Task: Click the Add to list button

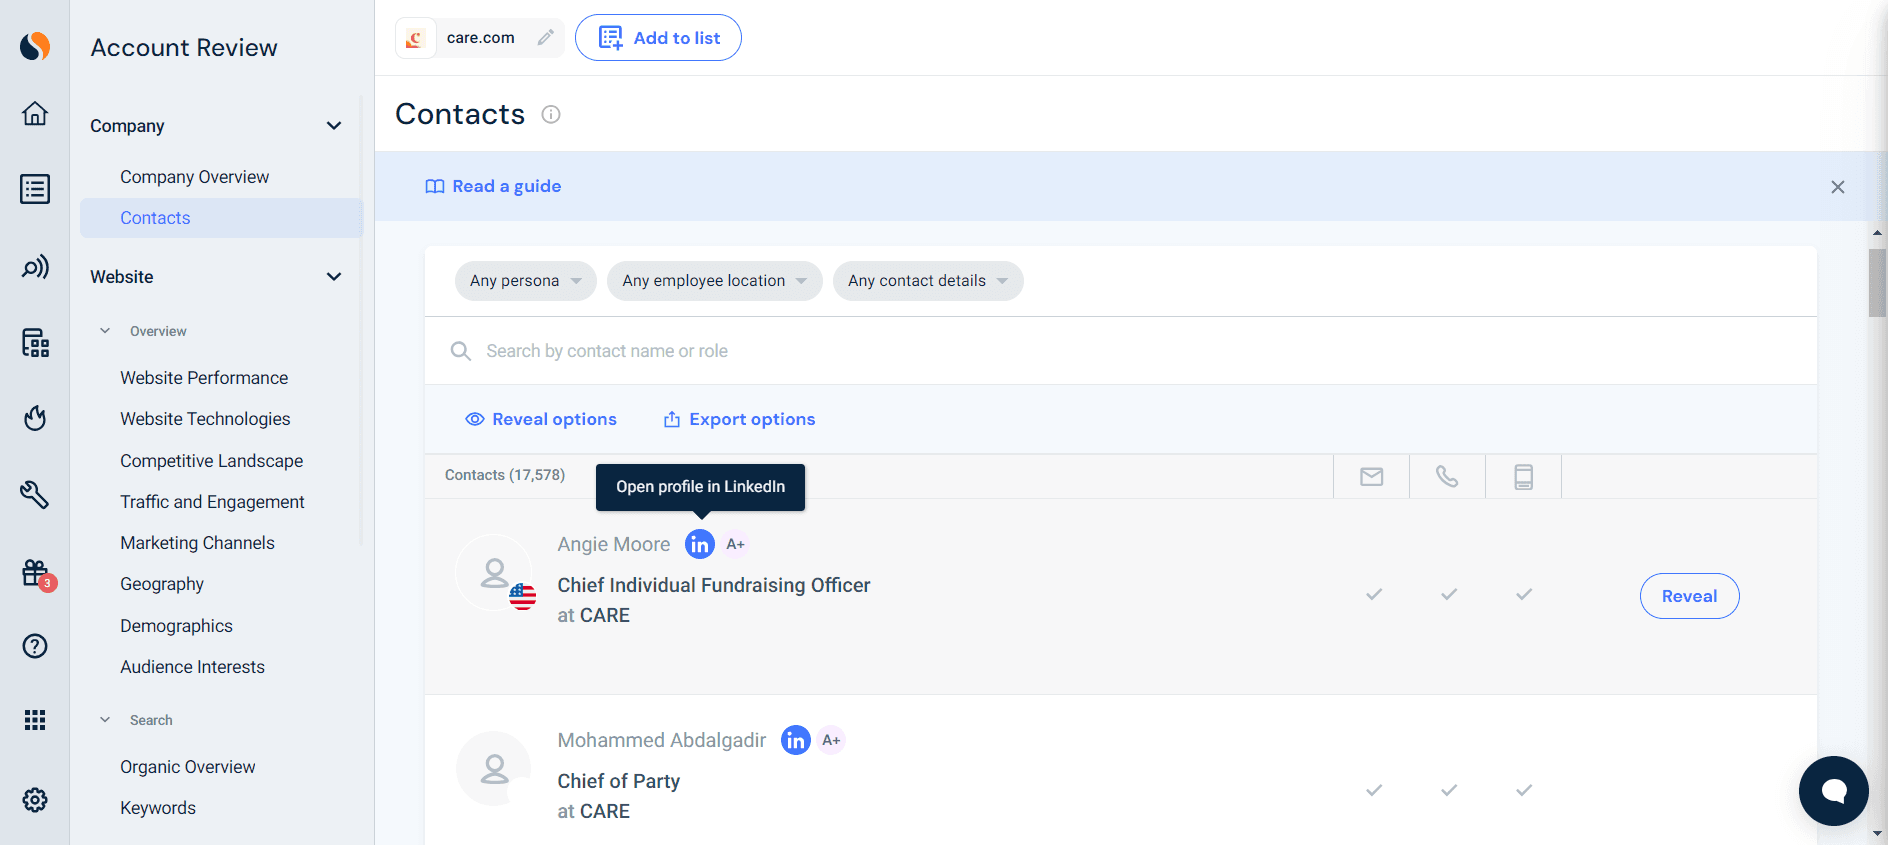Action: point(658,38)
